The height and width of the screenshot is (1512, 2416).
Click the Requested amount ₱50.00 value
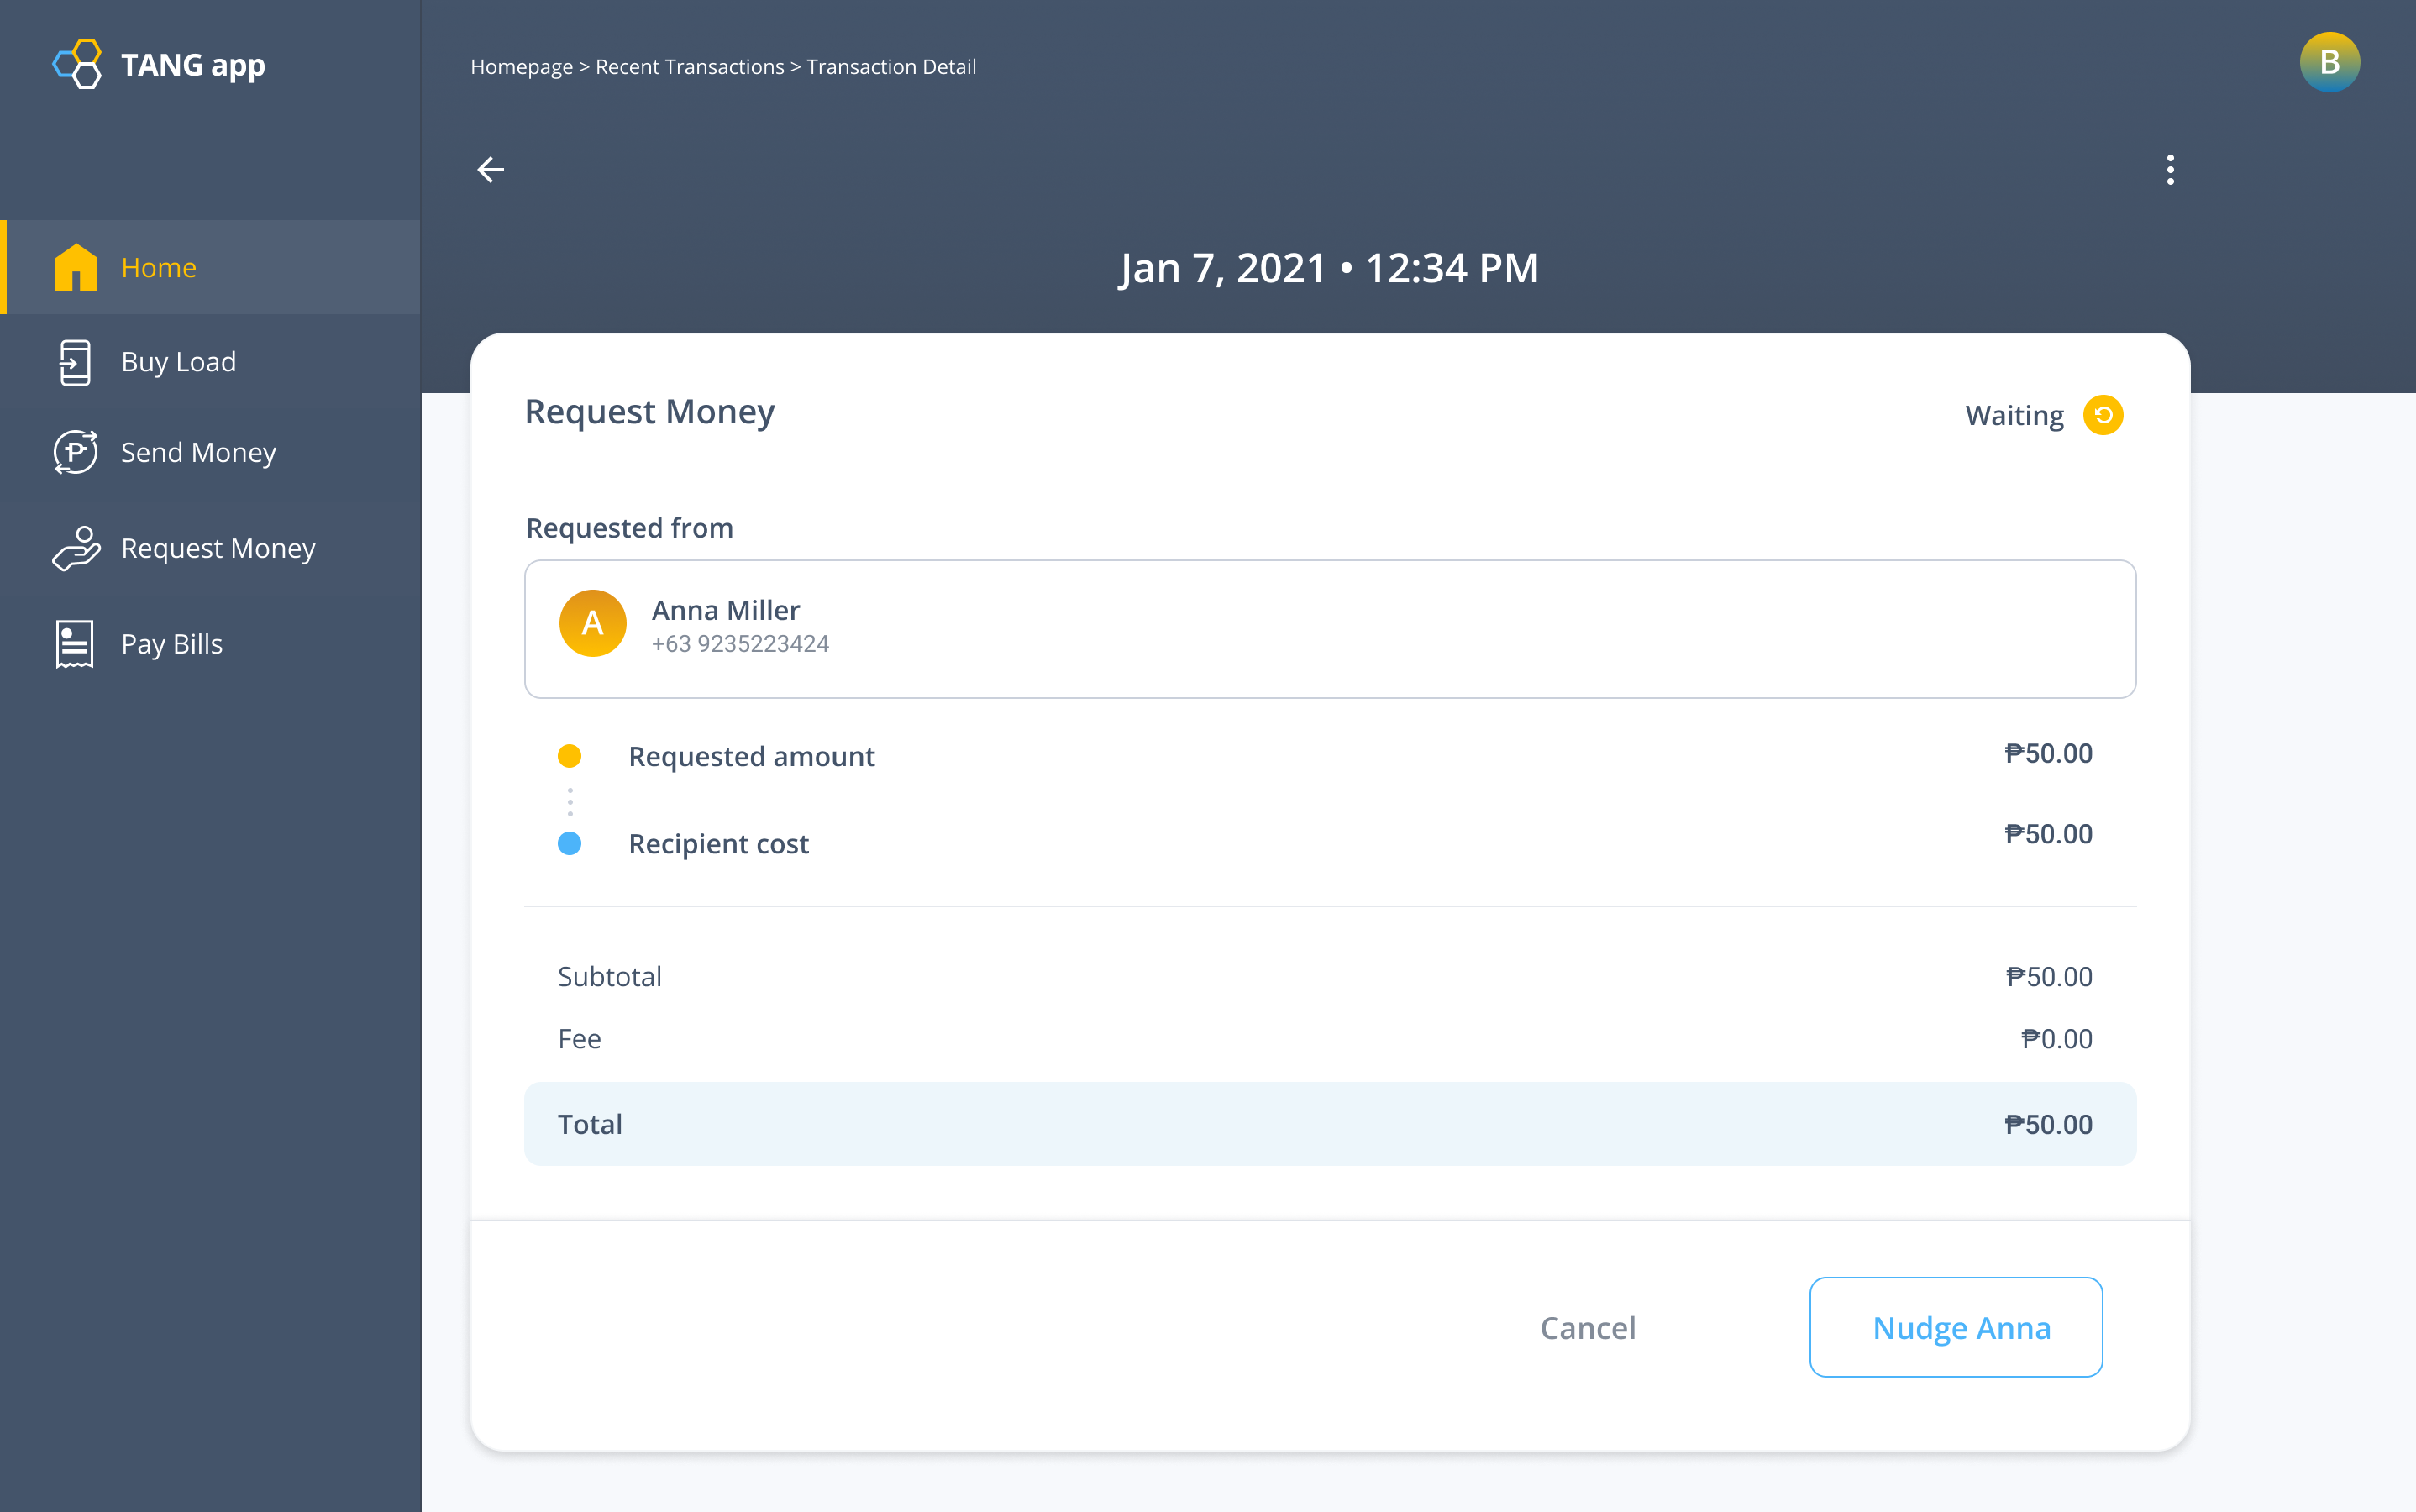coord(2048,753)
